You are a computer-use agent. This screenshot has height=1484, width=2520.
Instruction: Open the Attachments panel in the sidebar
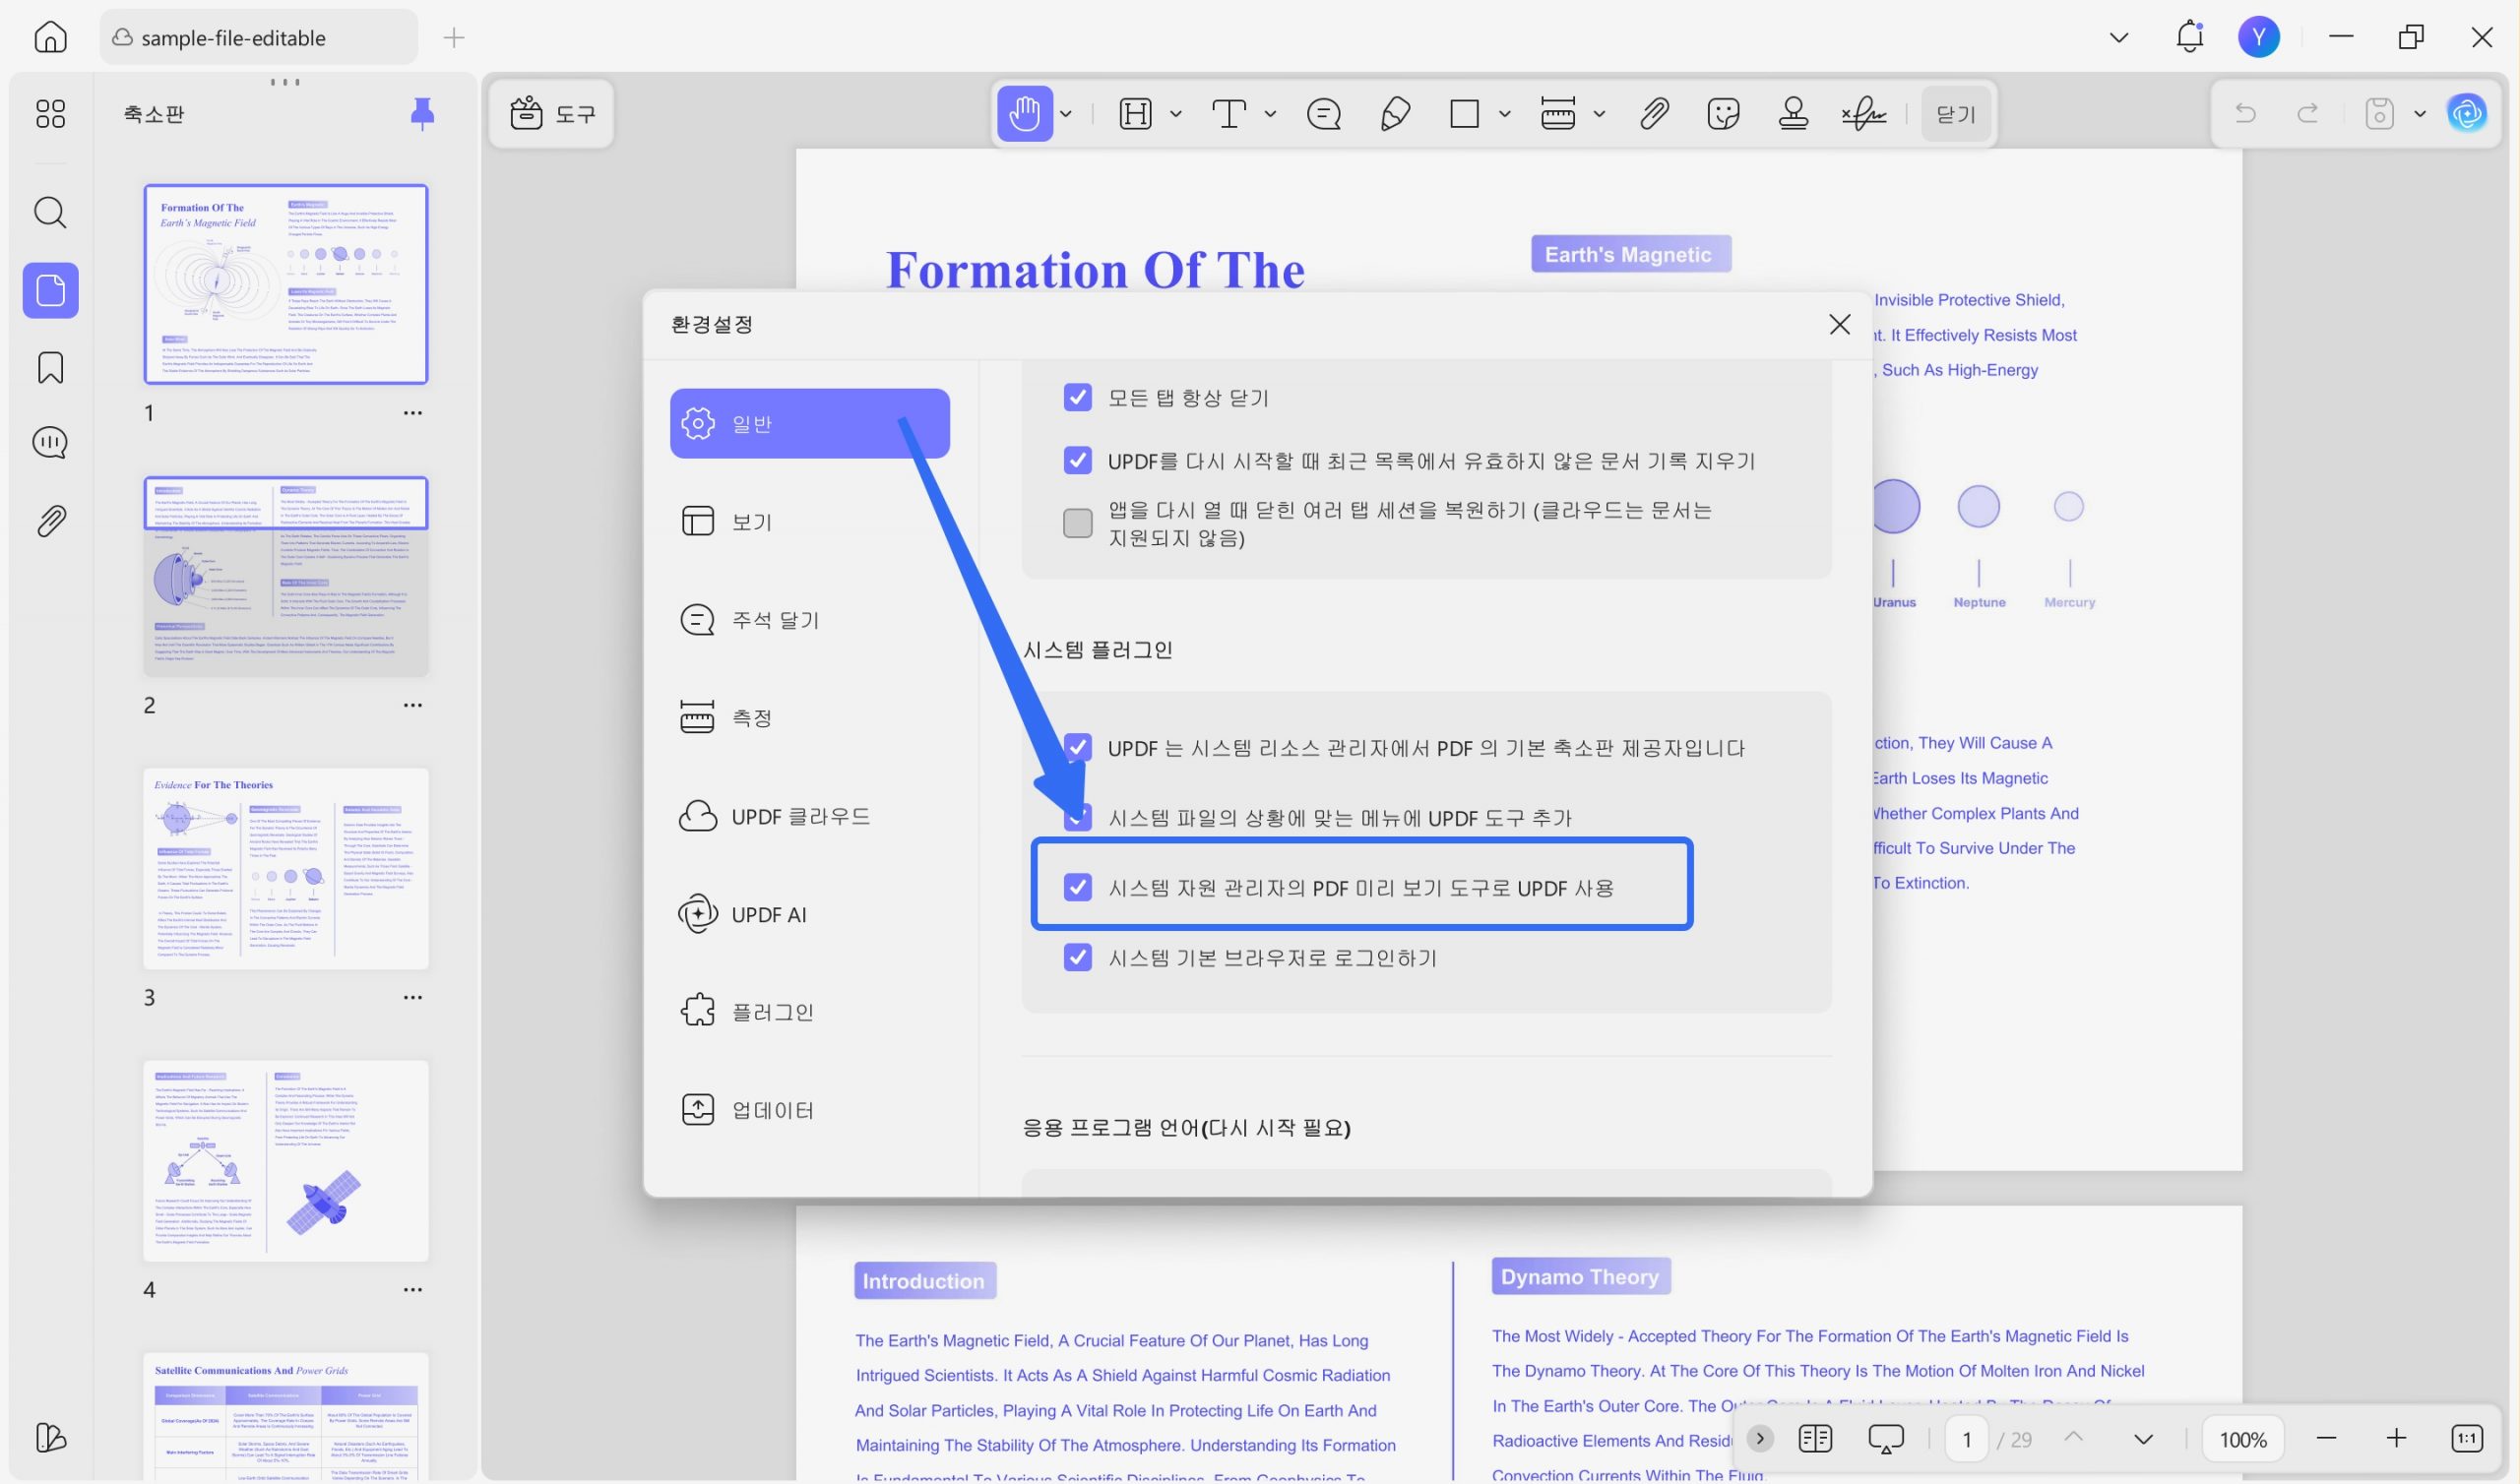tap(50, 520)
